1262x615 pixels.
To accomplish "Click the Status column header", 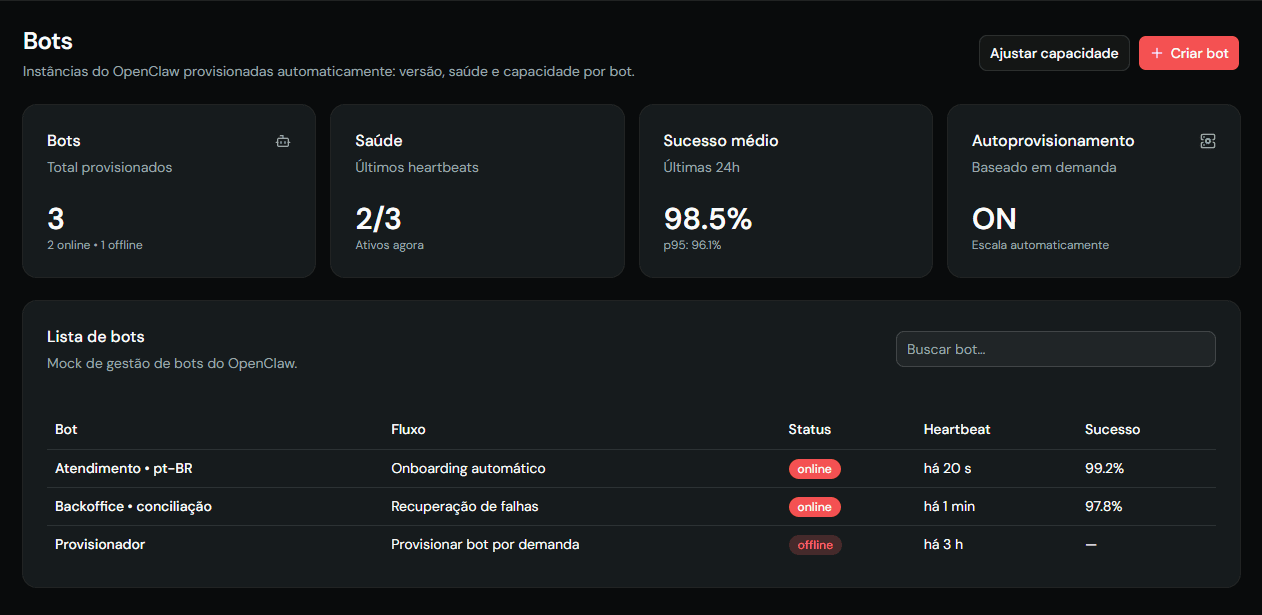I will coord(809,429).
